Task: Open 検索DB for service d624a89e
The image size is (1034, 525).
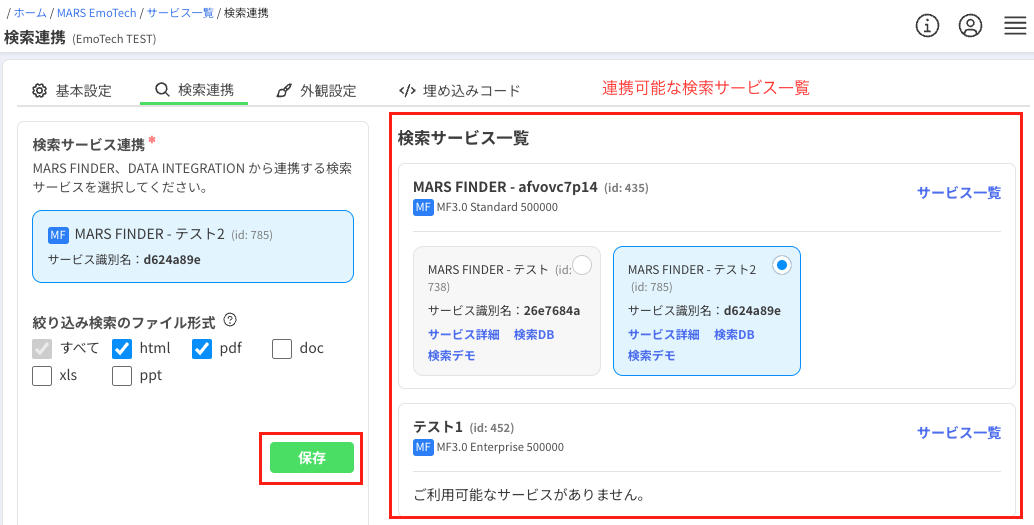Action: coord(734,334)
